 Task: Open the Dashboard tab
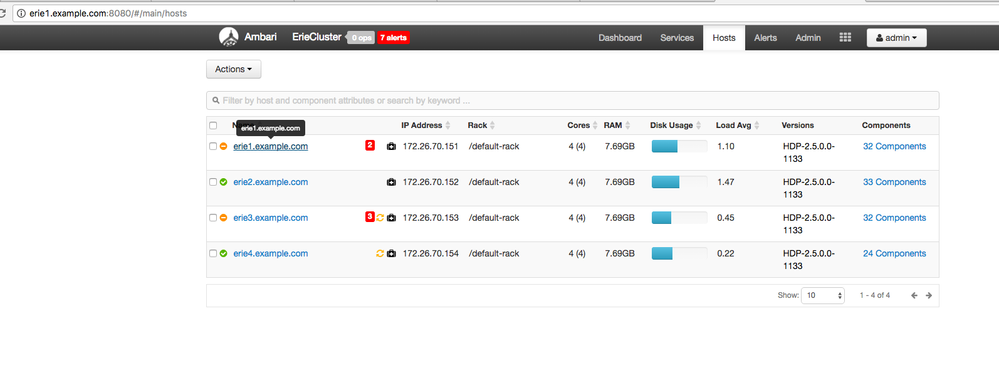(x=620, y=38)
